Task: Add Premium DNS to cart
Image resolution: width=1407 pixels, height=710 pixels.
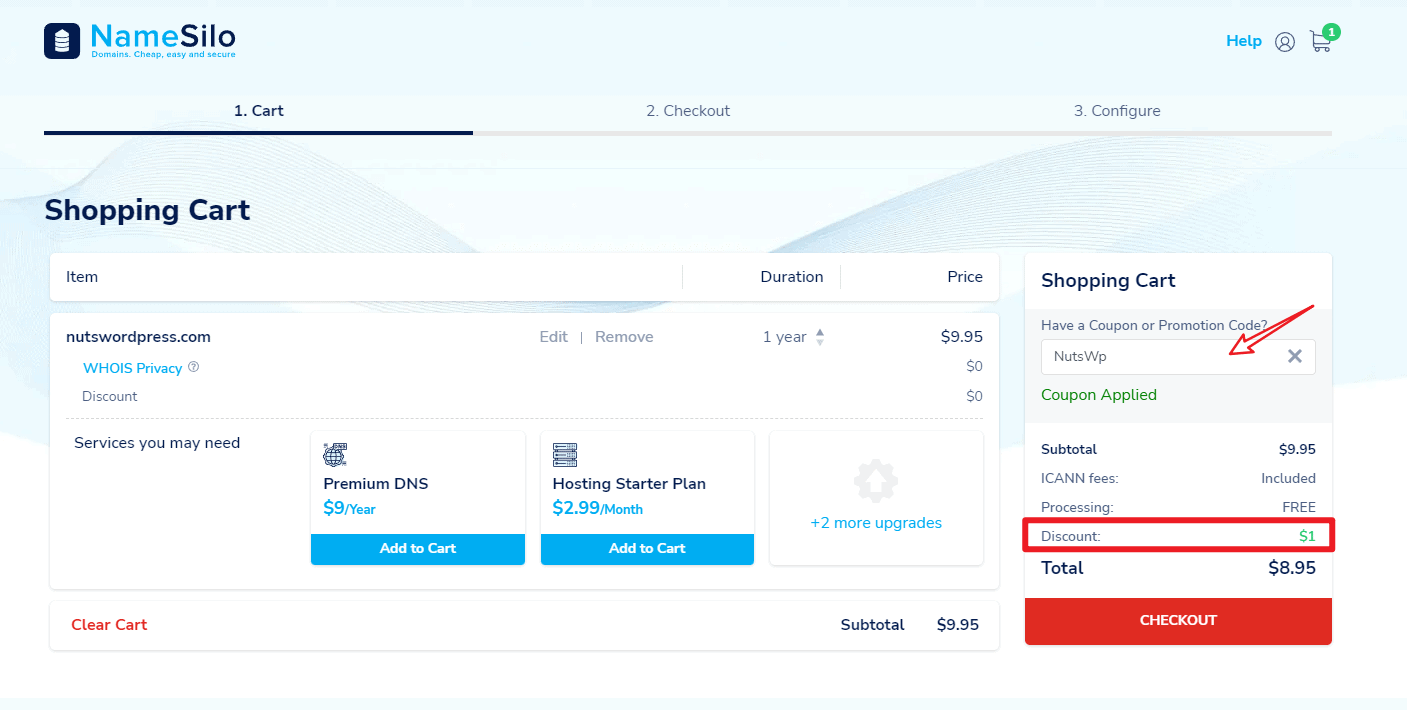Action: [x=417, y=548]
